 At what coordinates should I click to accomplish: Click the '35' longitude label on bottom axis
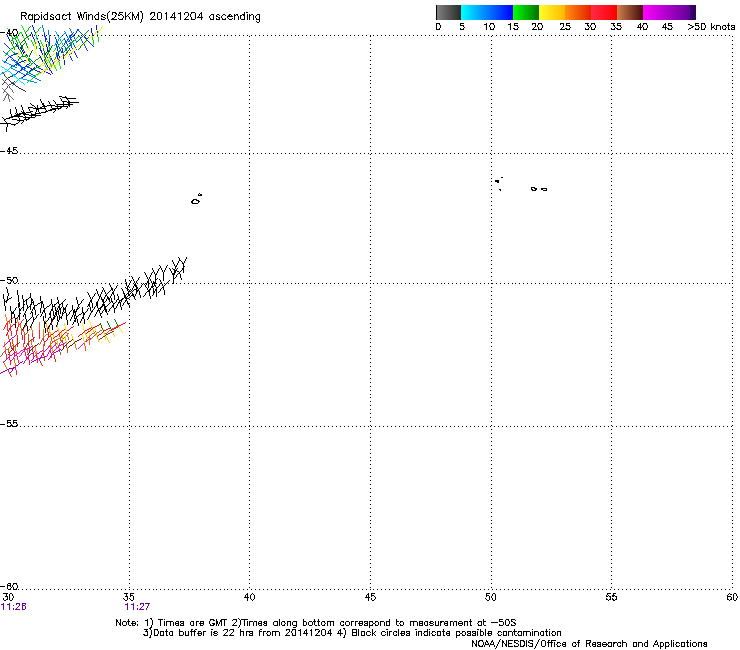pyautogui.click(x=128, y=597)
